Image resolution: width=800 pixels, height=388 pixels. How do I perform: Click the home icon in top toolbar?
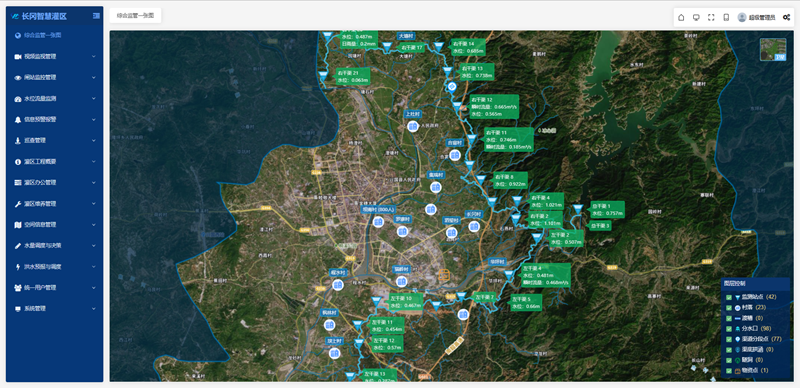tap(681, 17)
